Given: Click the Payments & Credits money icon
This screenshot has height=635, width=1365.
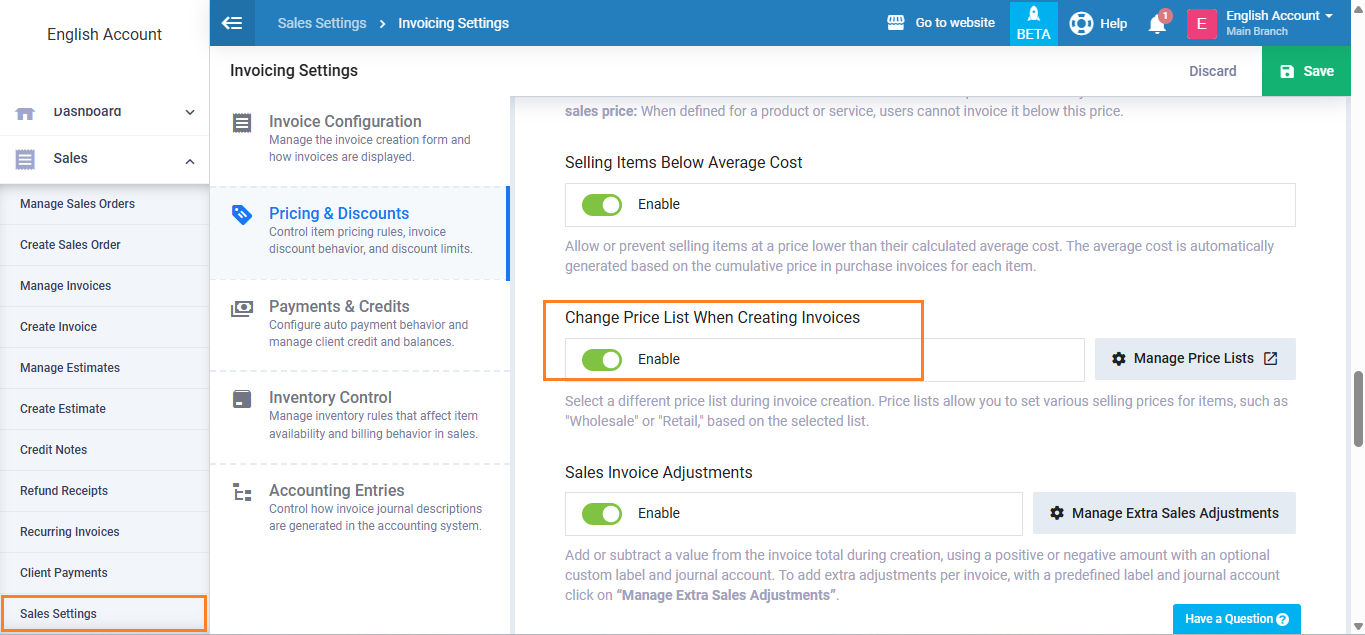Looking at the screenshot, I should point(242,308).
